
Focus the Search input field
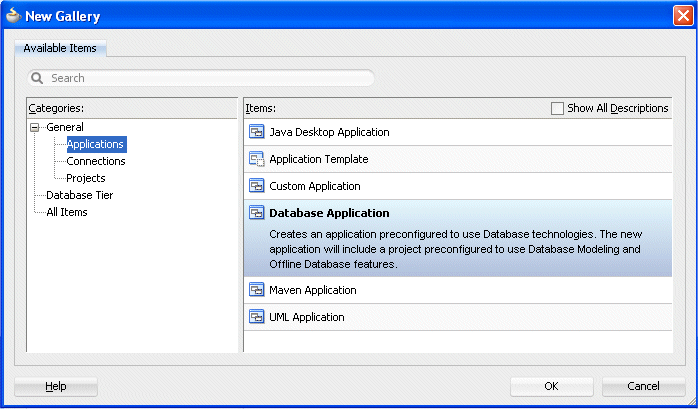(210, 78)
